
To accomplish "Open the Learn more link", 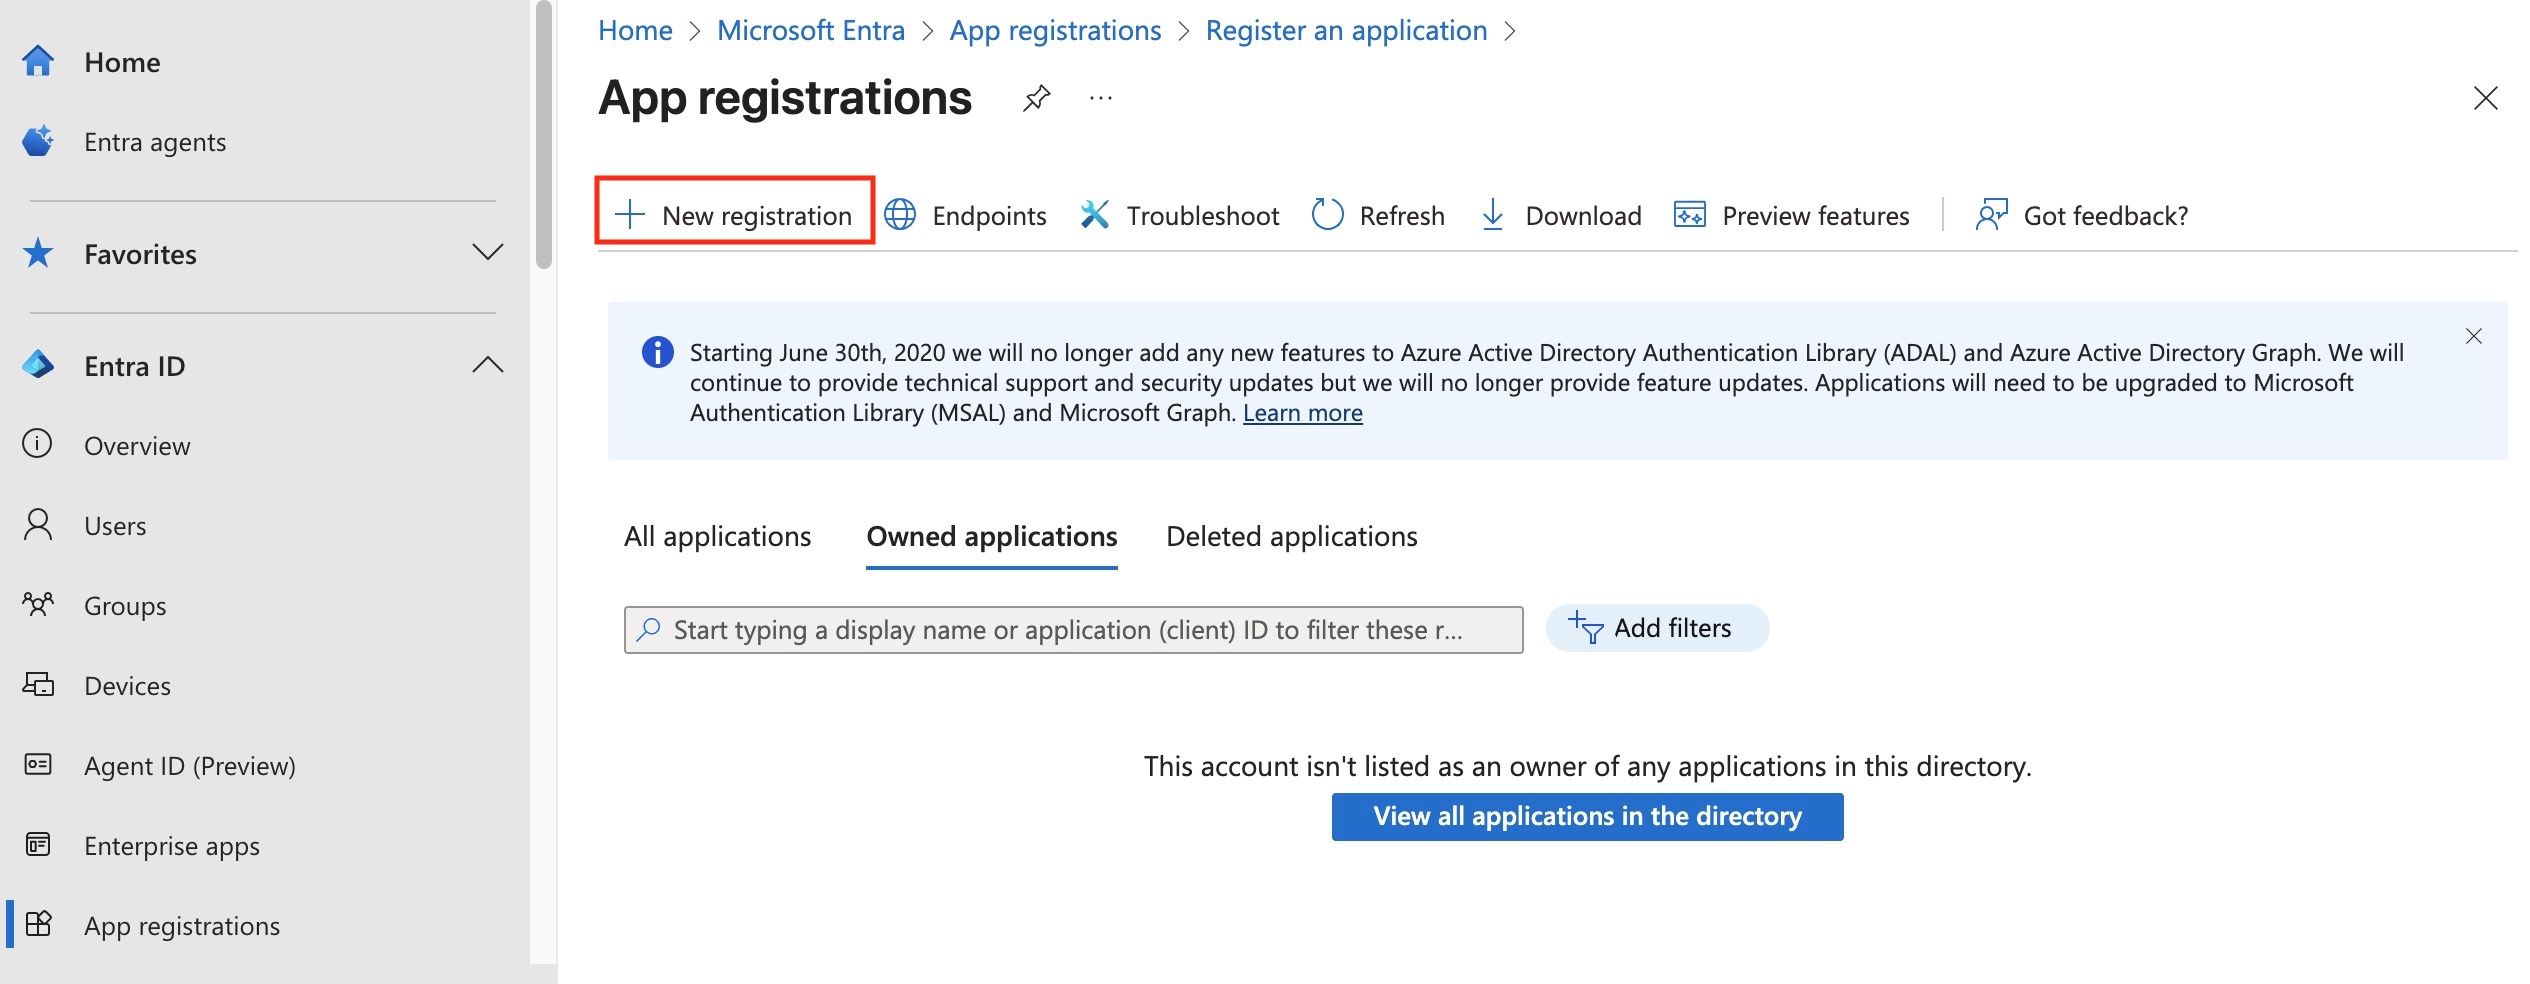I will (x=1302, y=413).
